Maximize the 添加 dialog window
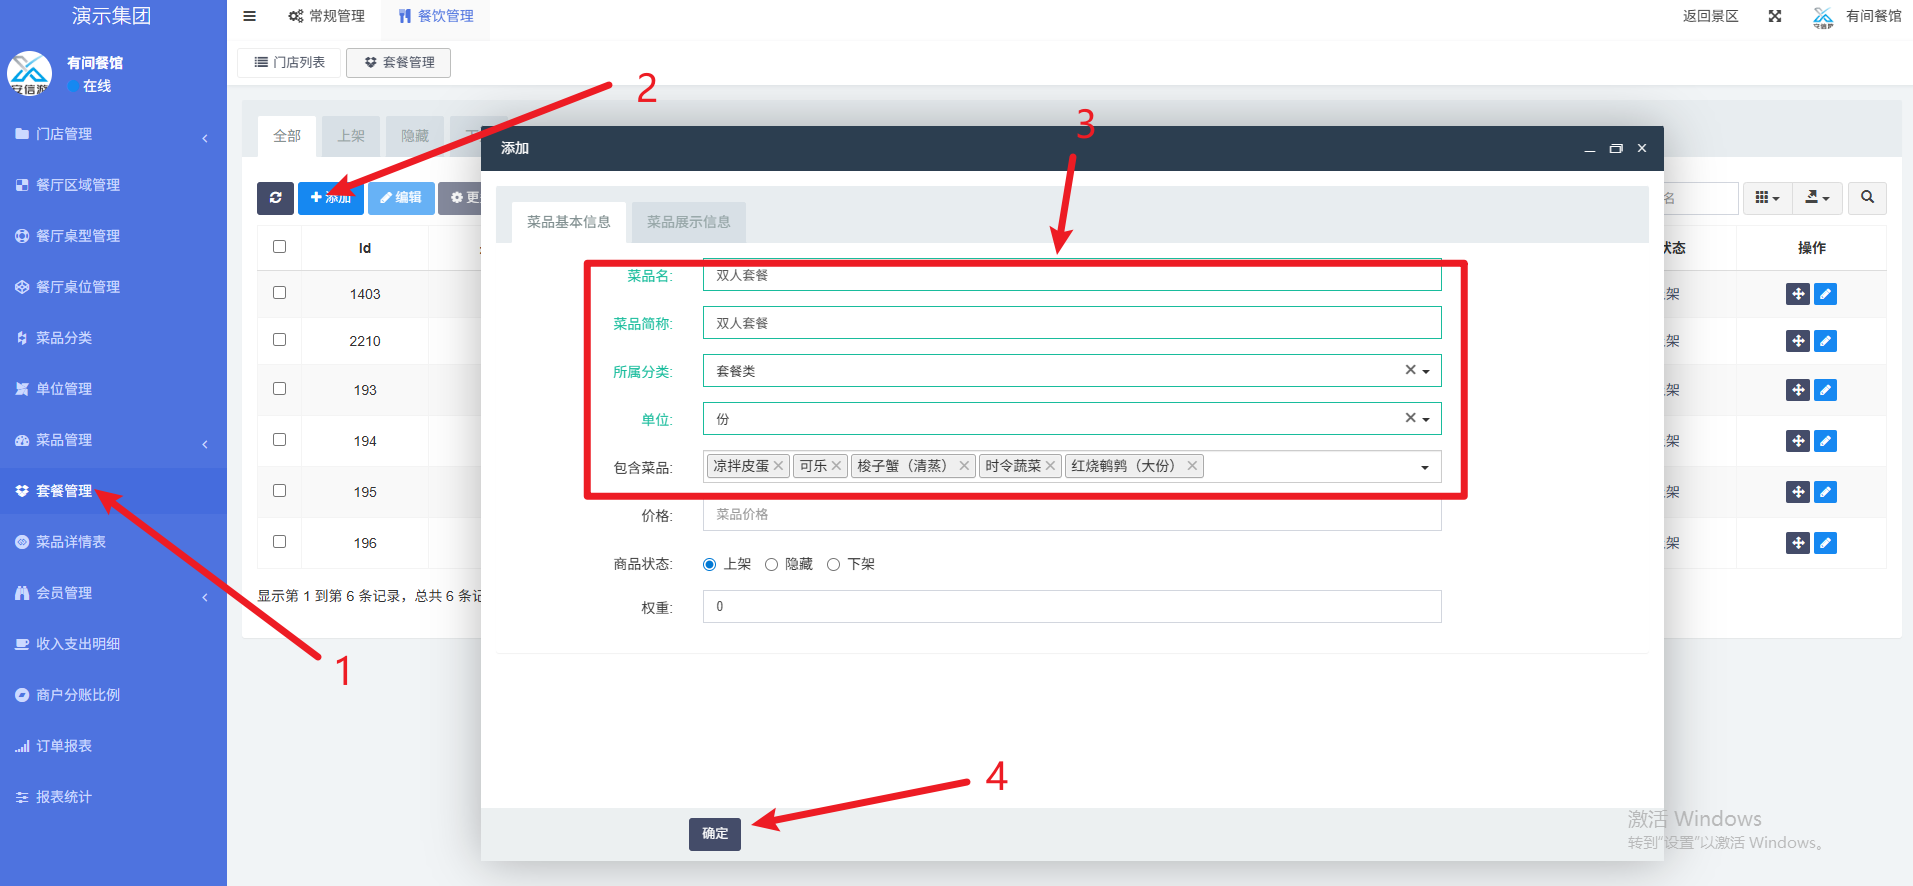 coord(1616,148)
